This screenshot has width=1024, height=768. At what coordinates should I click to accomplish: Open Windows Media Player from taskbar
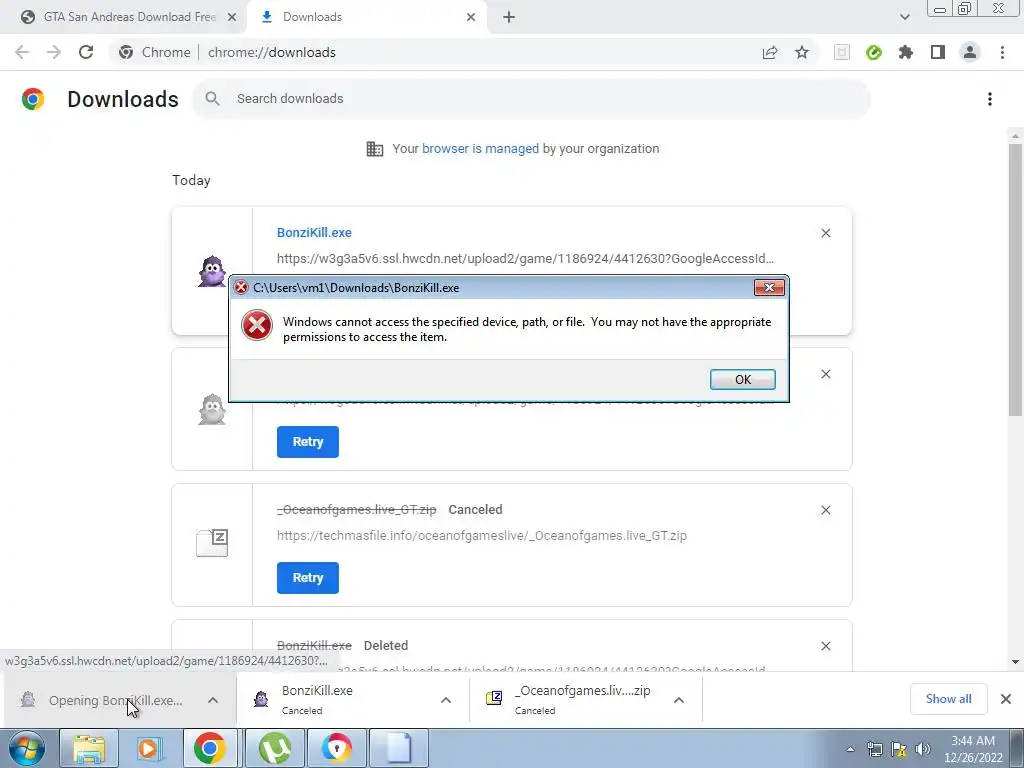click(x=150, y=748)
